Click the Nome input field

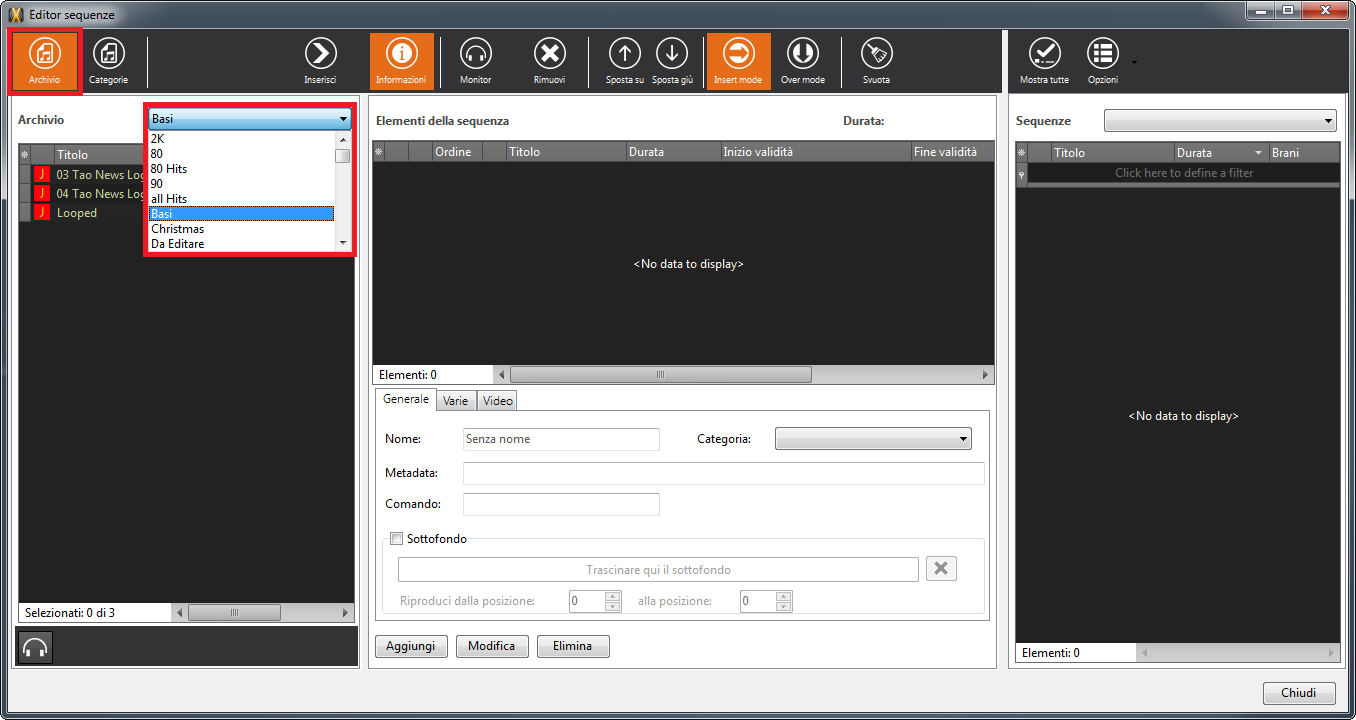(x=561, y=439)
